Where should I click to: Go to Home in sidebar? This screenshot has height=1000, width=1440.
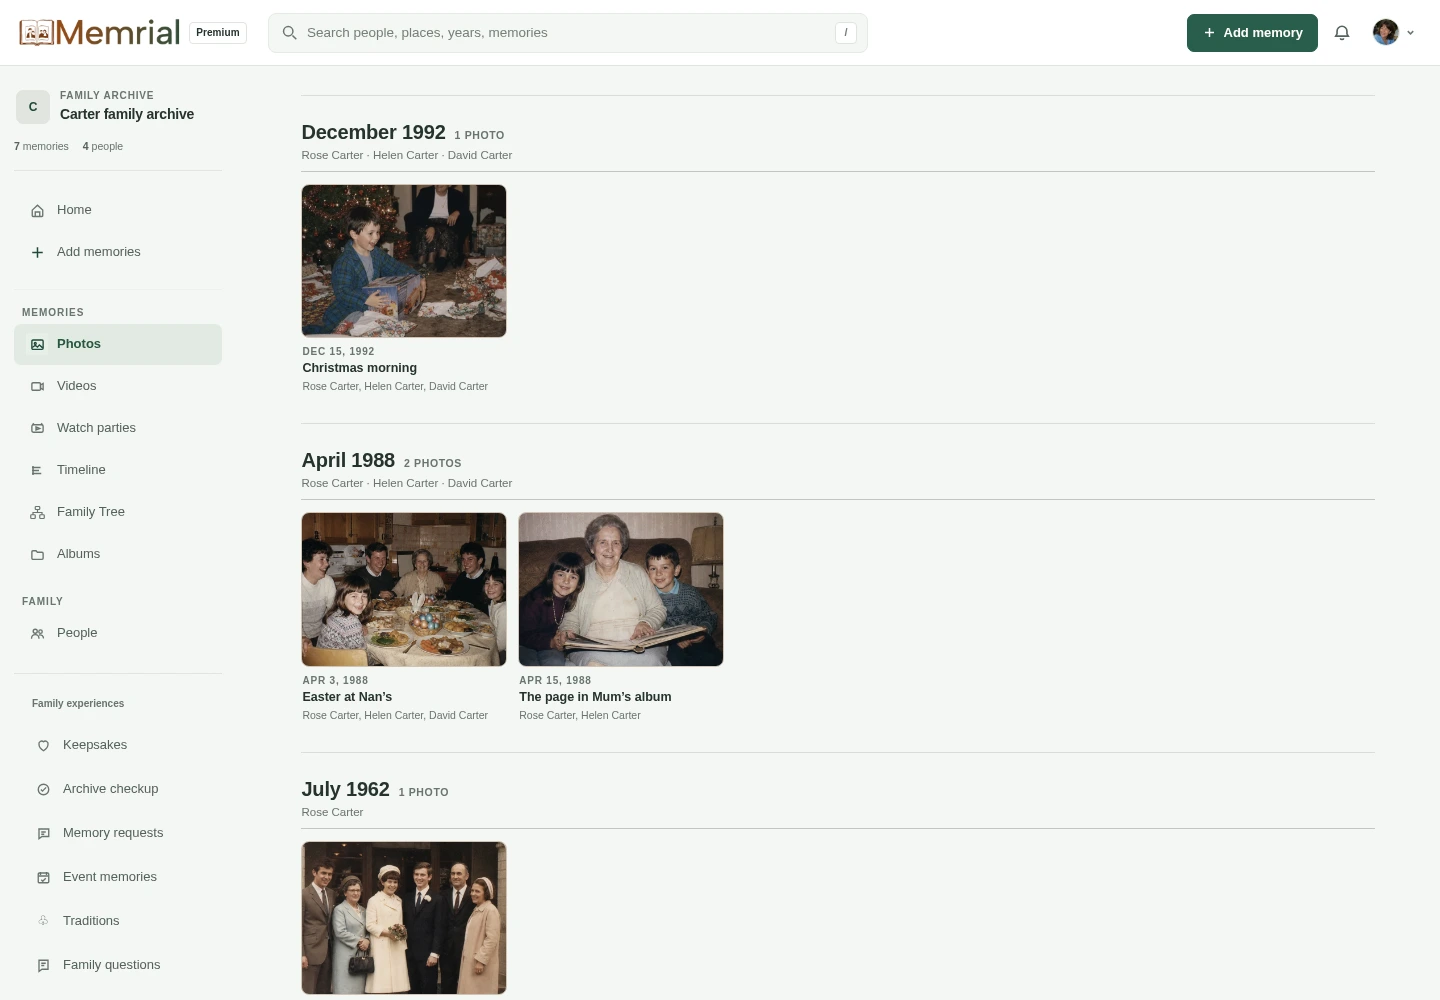[x=118, y=210]
